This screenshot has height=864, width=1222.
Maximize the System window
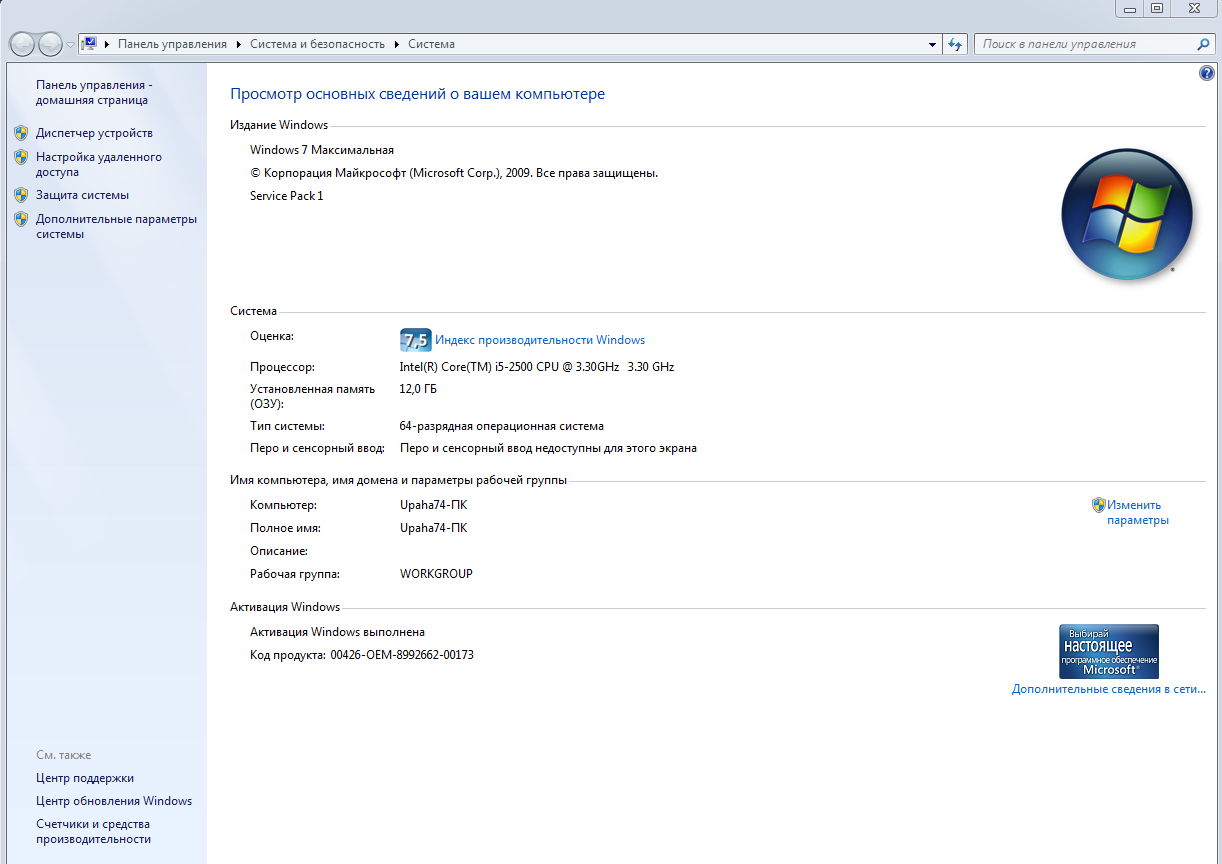1157,8
